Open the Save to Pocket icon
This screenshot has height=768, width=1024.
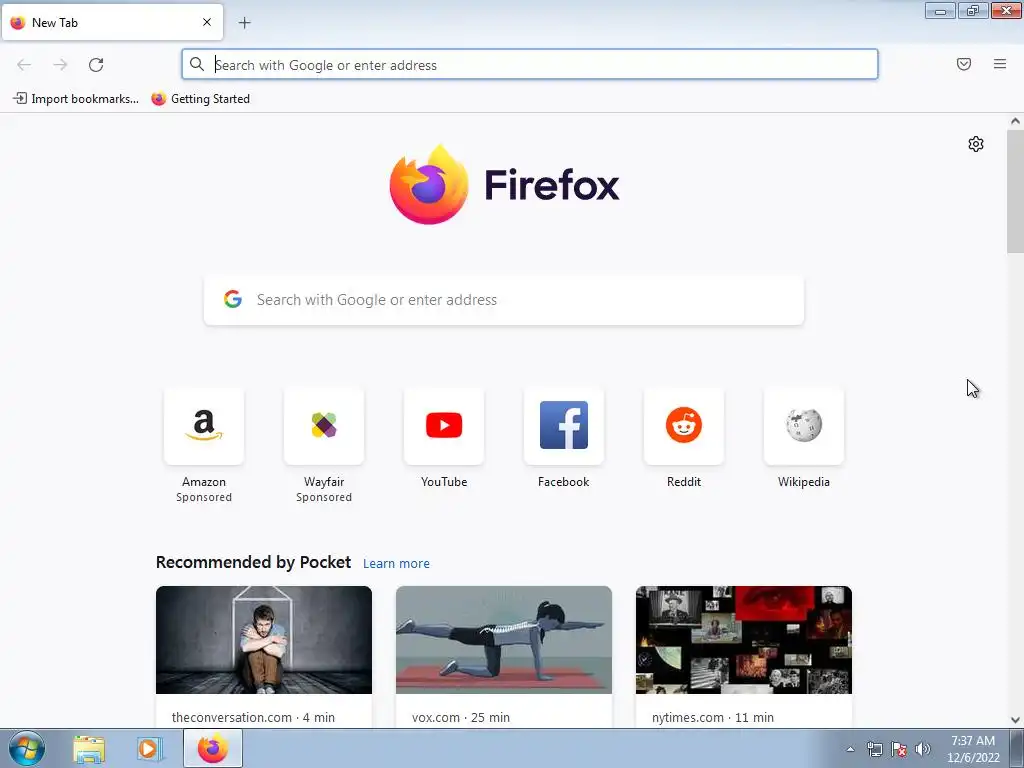click(964, 64)
